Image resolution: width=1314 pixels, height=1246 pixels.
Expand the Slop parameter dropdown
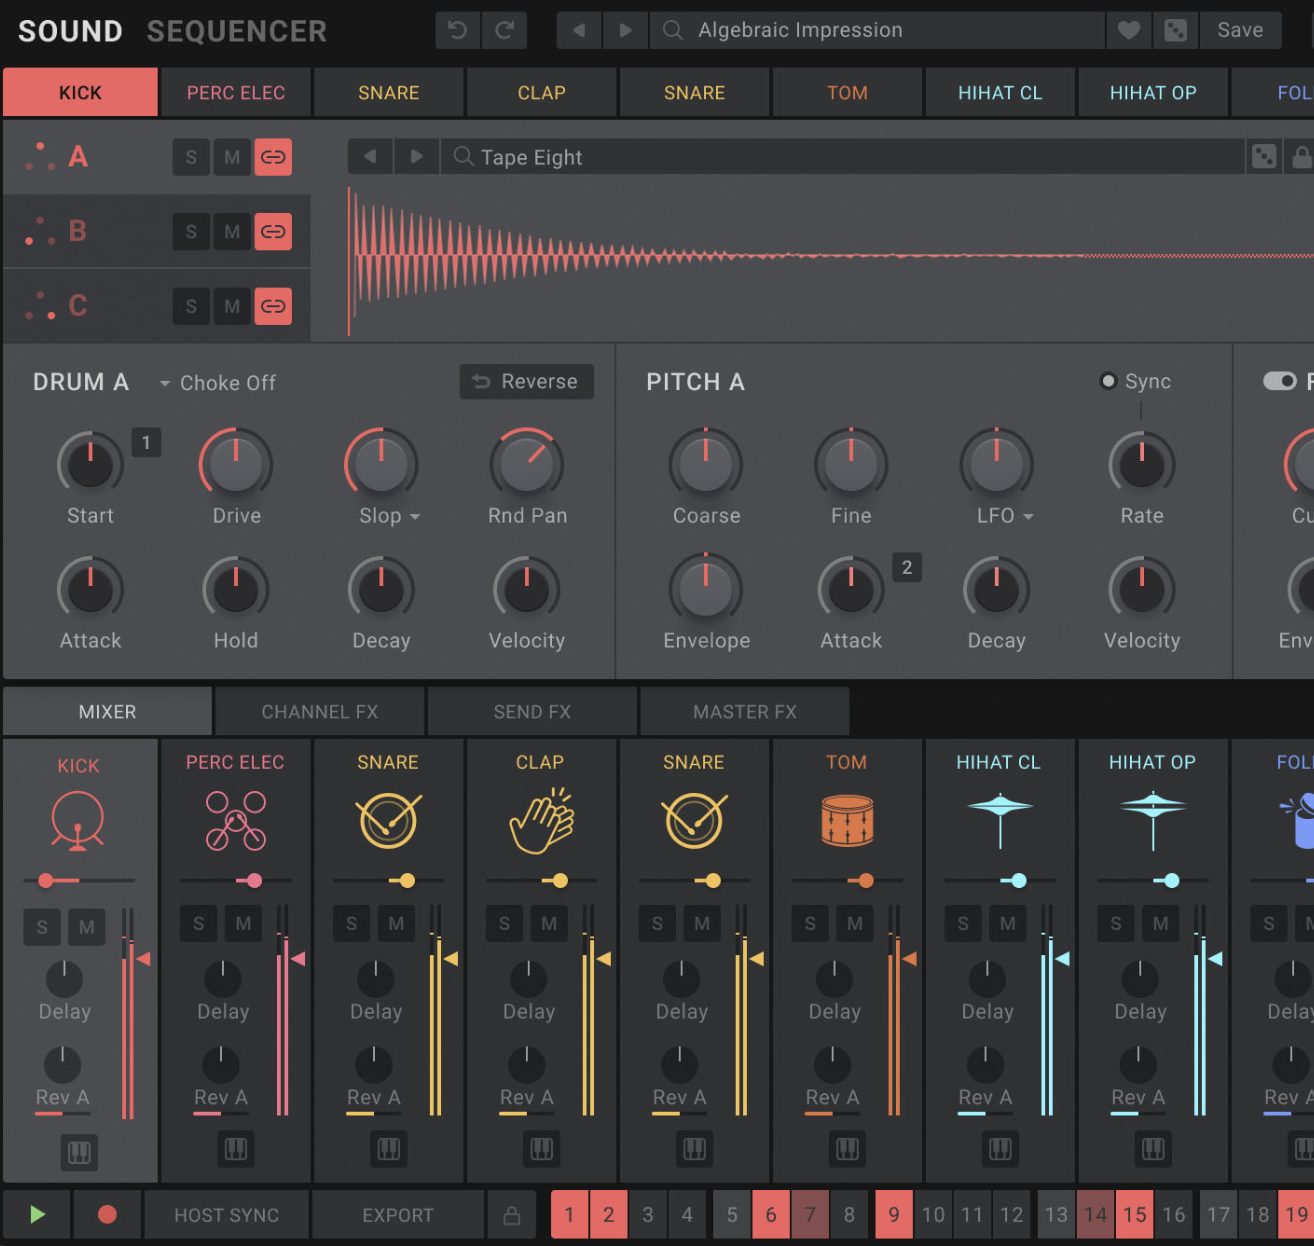[414, 517]
